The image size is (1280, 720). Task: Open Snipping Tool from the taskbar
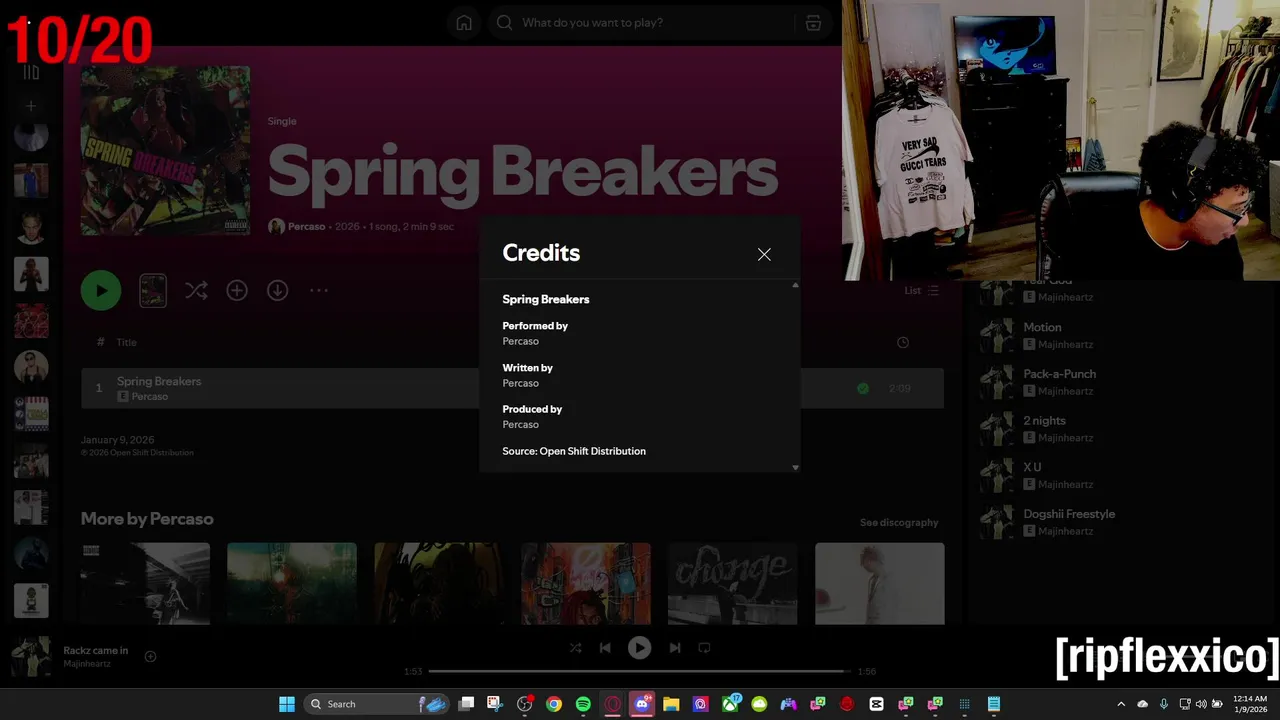point(495,704)
